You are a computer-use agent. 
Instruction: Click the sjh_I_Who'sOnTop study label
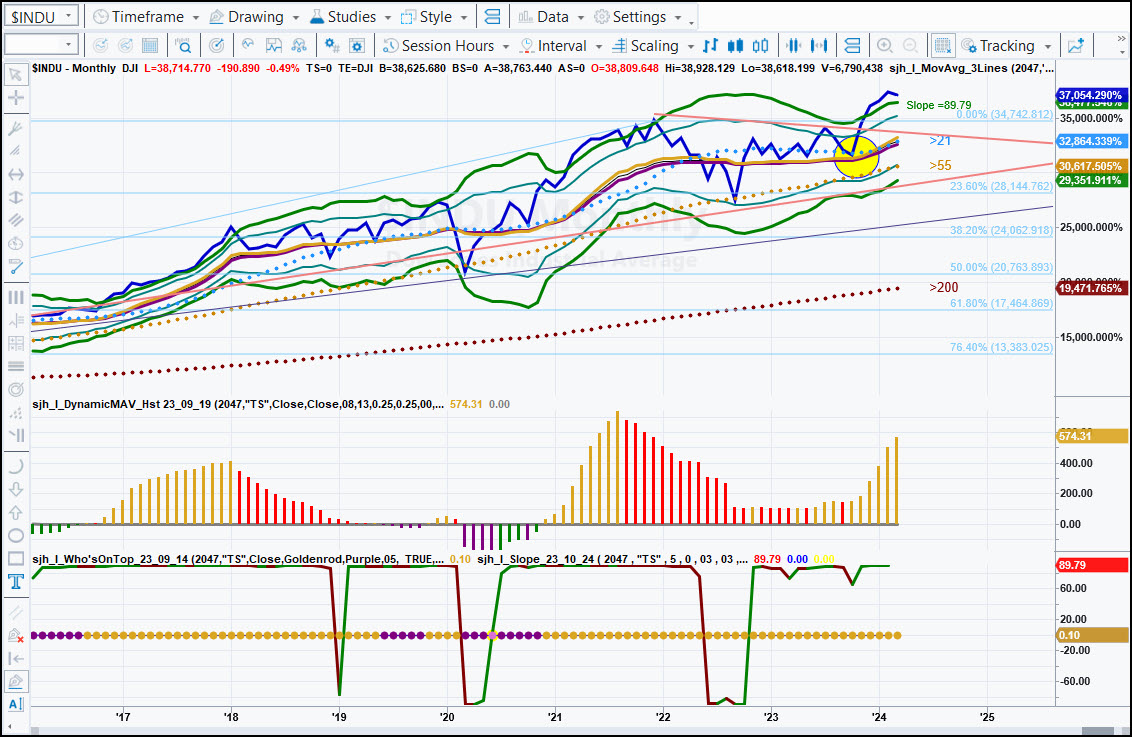pos(238,559)
